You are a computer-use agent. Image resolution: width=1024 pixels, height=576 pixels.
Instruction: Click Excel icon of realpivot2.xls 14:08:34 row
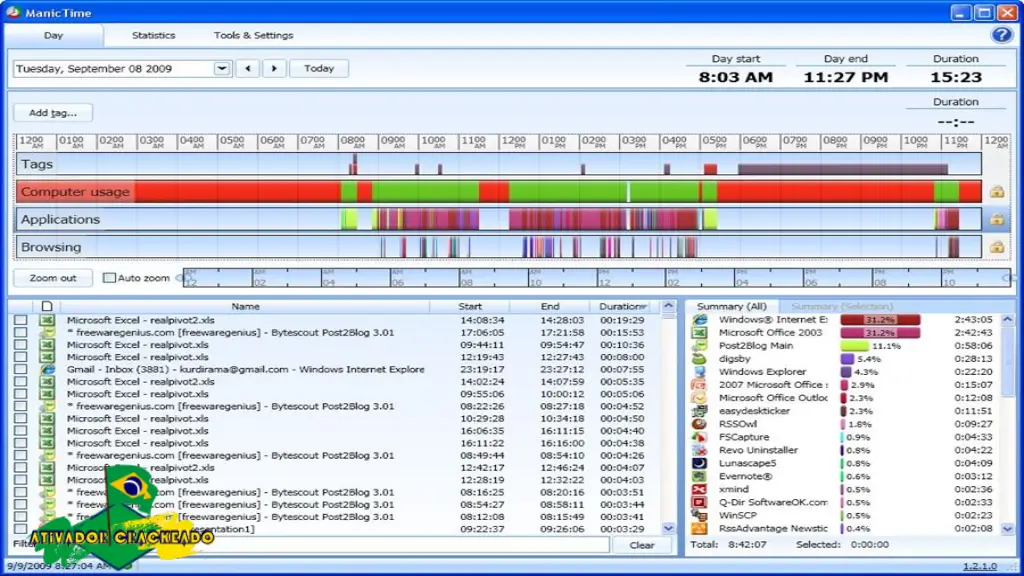coord(47,320)
